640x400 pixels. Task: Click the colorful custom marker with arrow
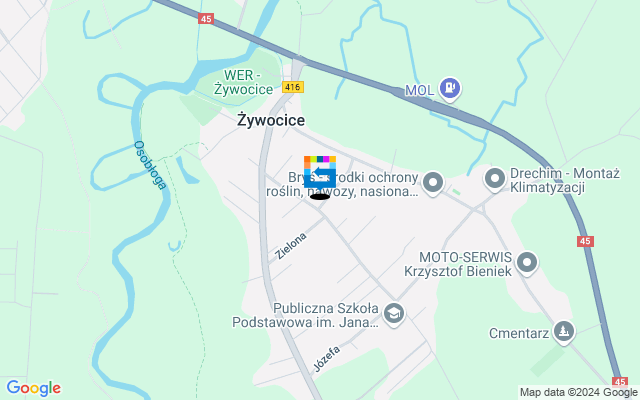[x=320, y=172]
